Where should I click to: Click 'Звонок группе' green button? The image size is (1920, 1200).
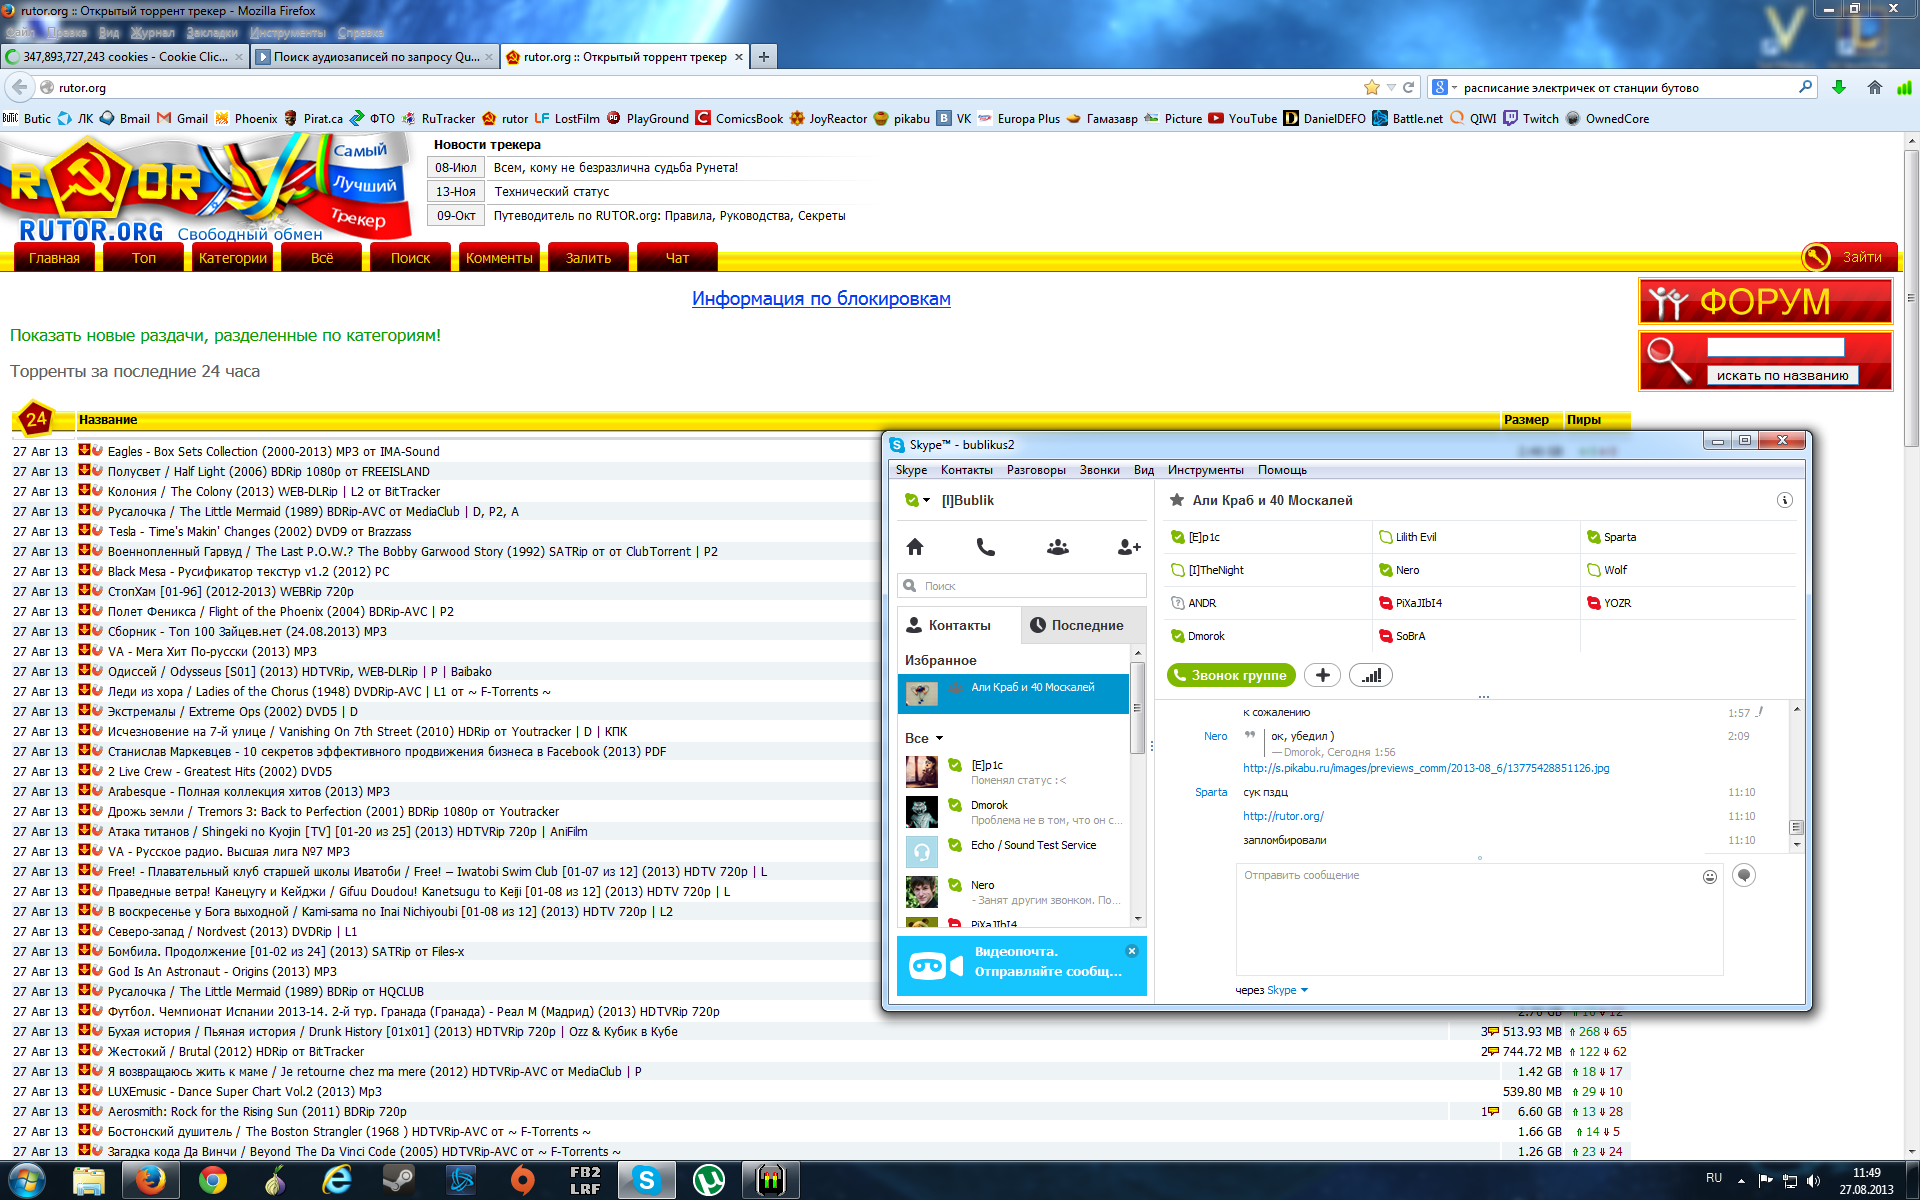tap(1231, 676)
